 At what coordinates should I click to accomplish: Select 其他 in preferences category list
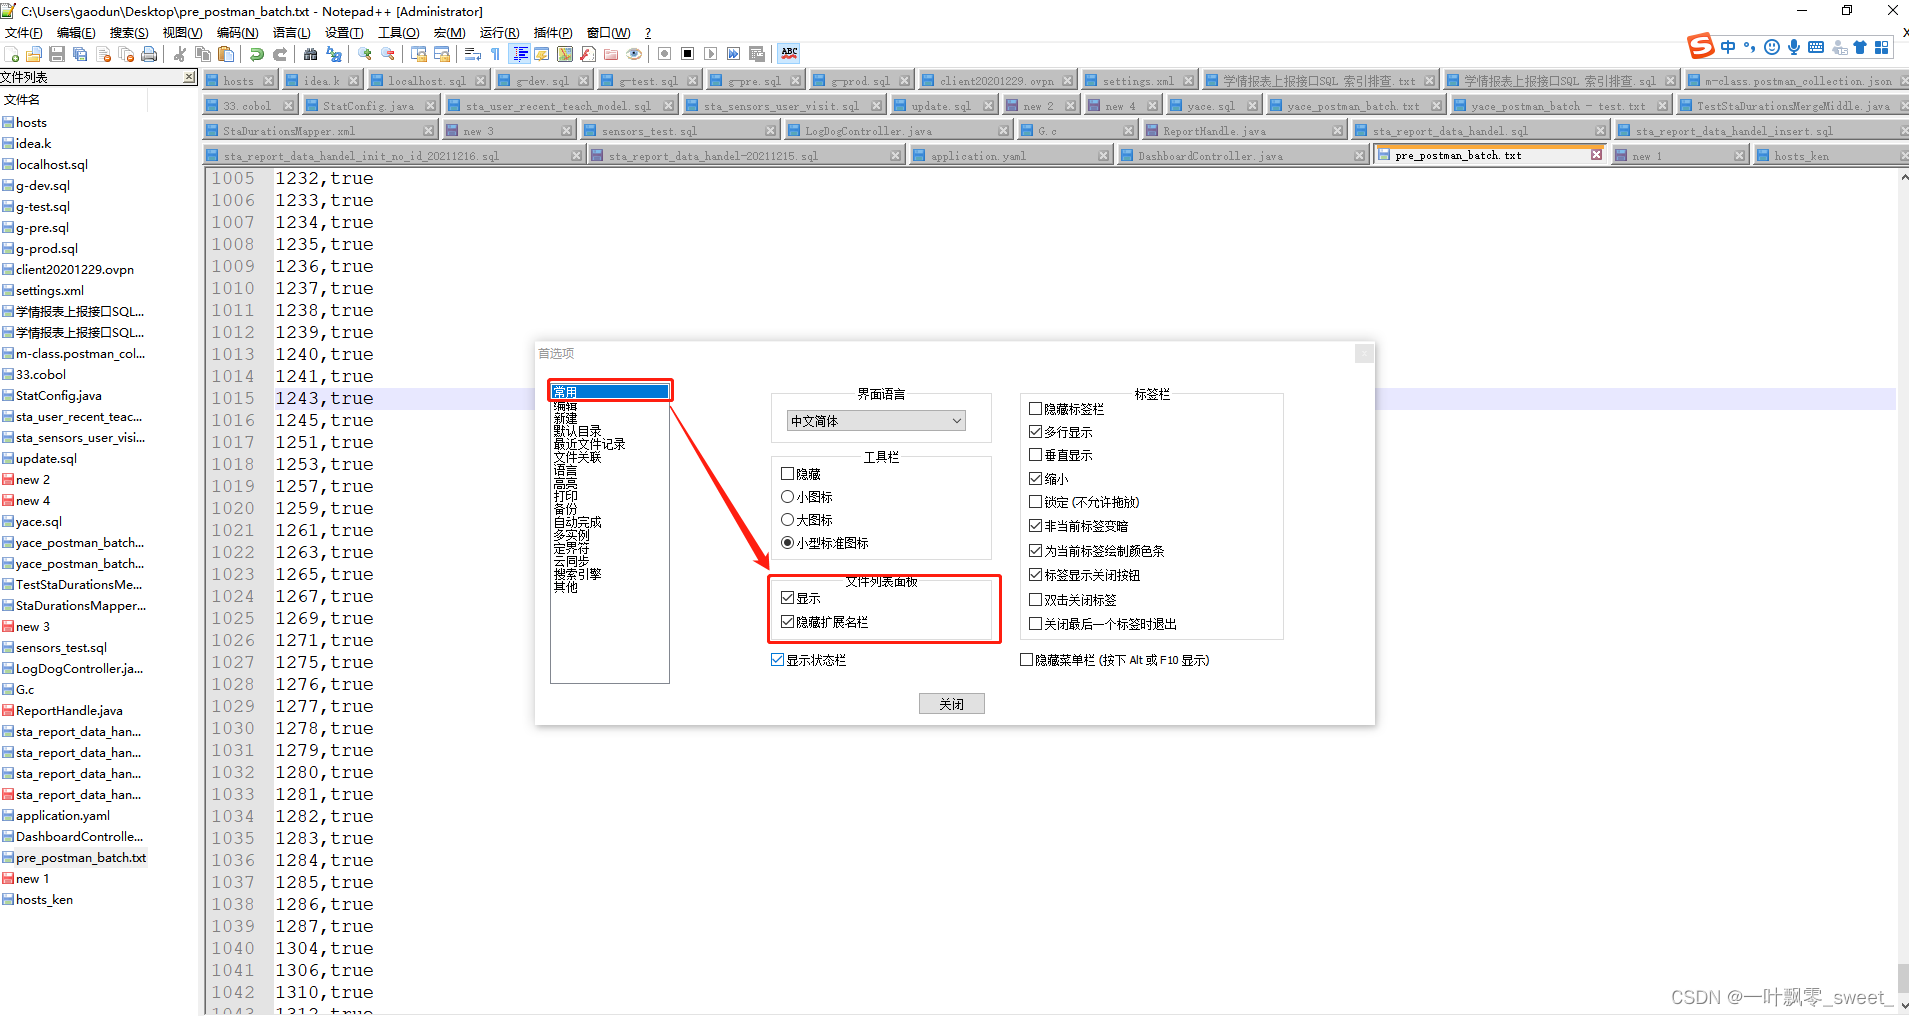point(565,587)
